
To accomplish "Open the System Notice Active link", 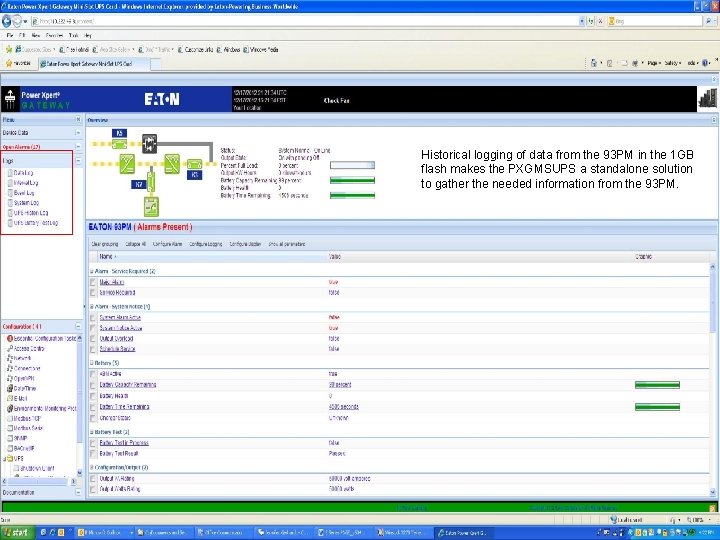I will [x=121, y=328].
